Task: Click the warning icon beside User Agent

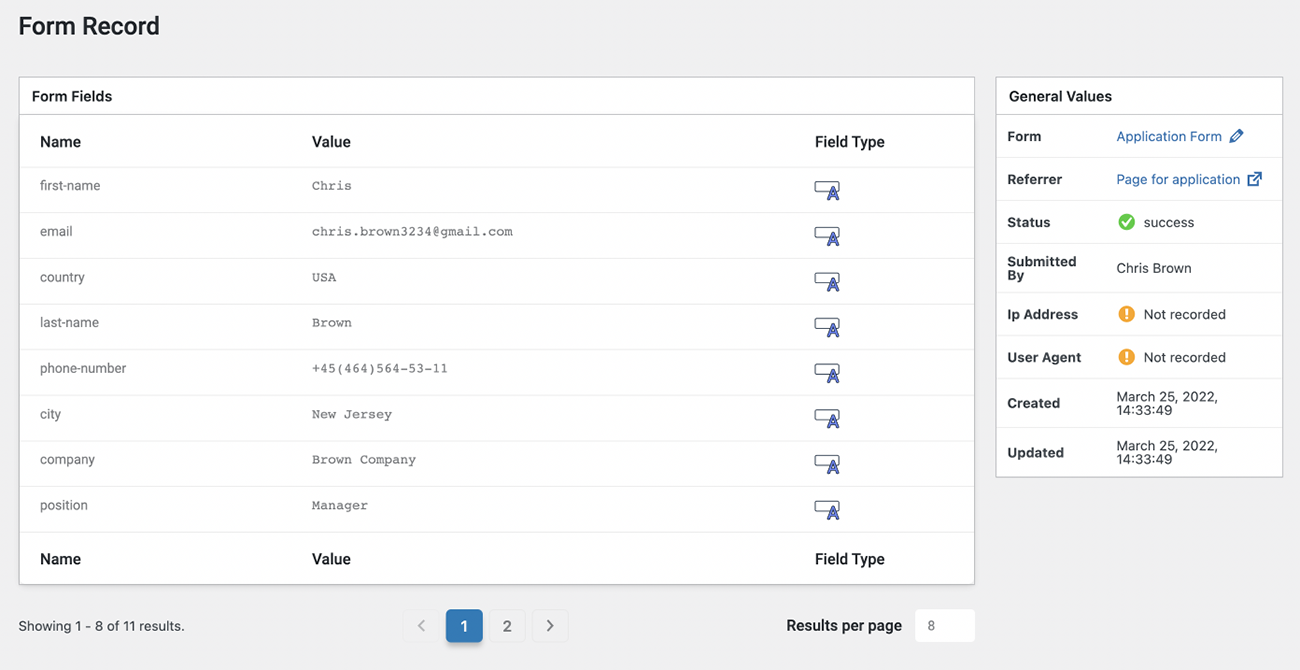Action: (x=1127, y=357)
